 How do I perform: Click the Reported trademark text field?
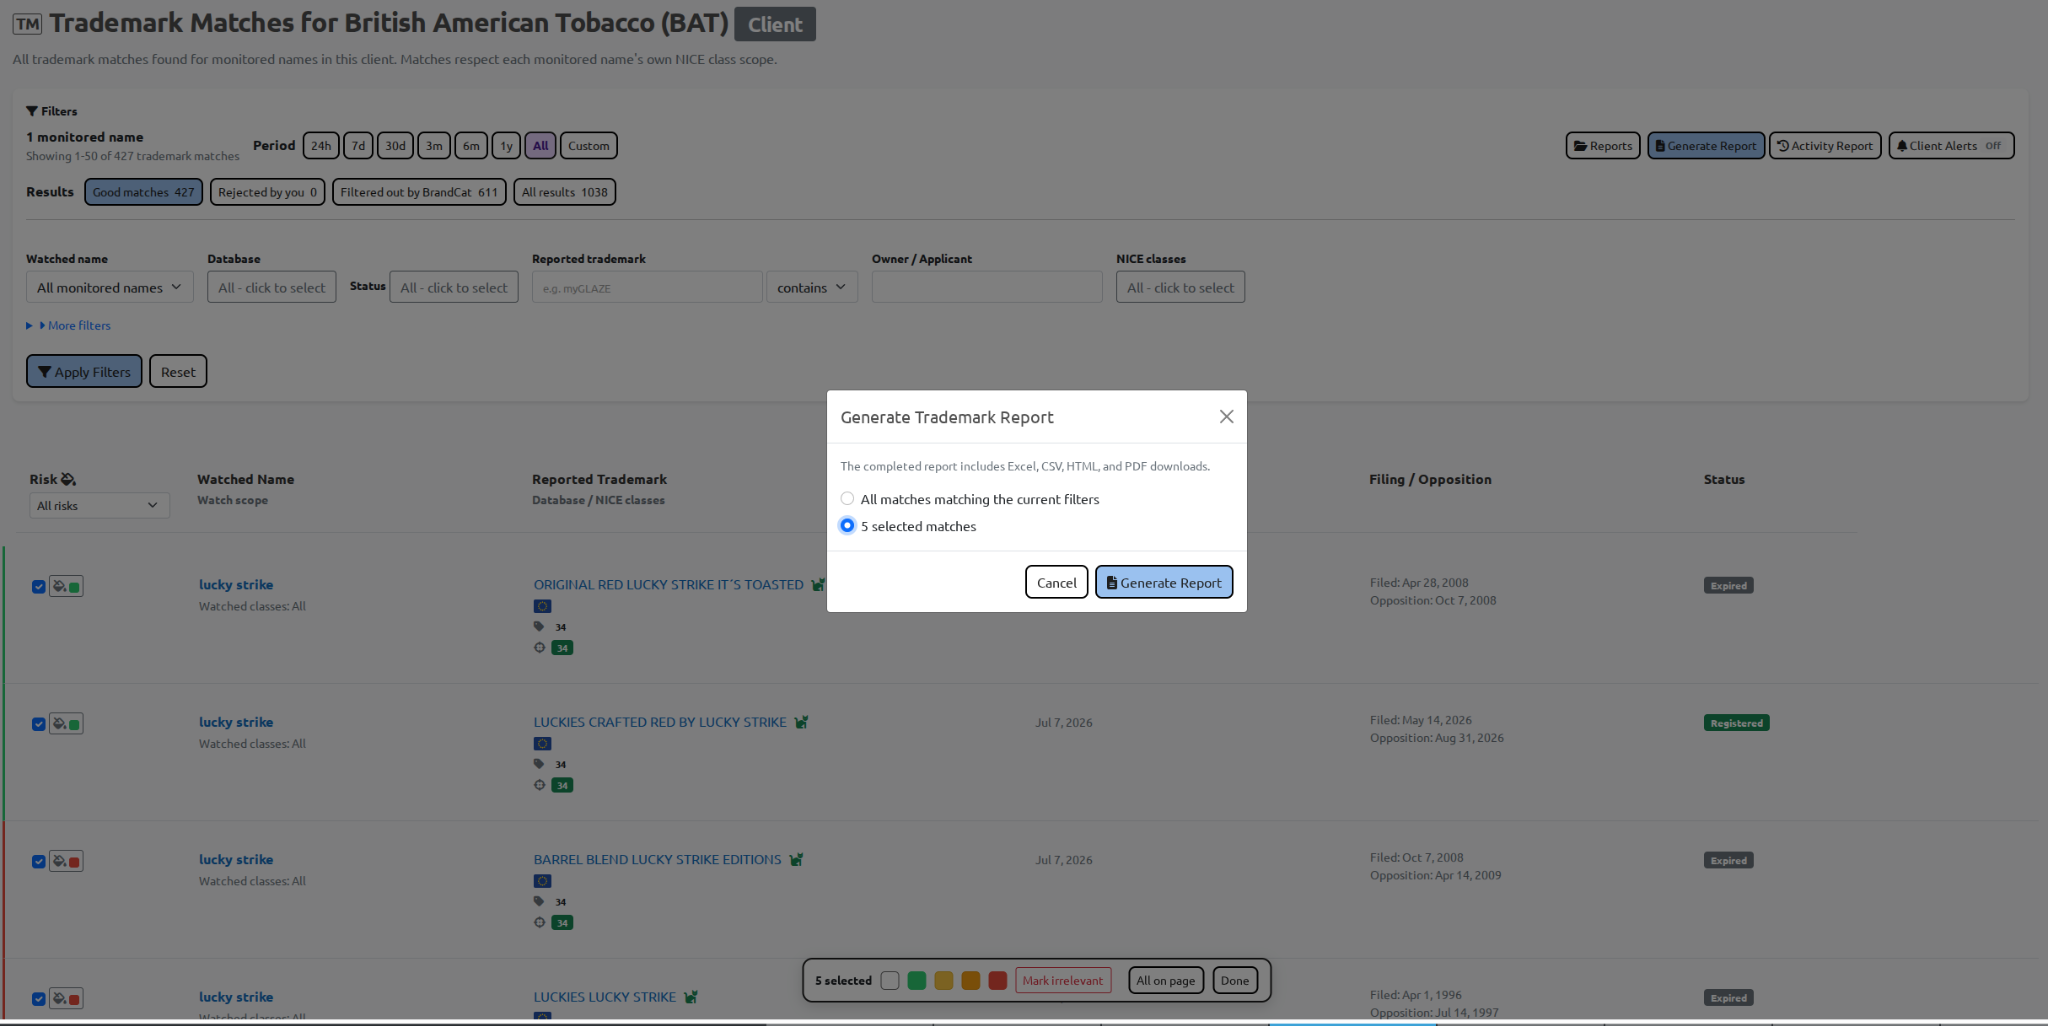click(x=646, y=287)
